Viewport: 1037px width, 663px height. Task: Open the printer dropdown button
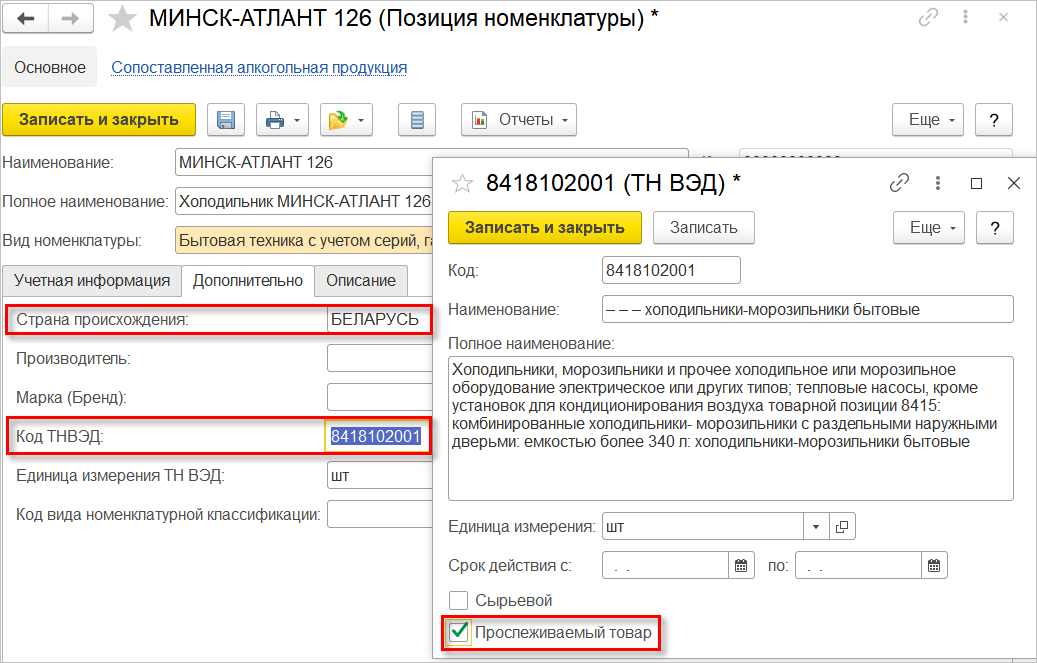[282, 120]
